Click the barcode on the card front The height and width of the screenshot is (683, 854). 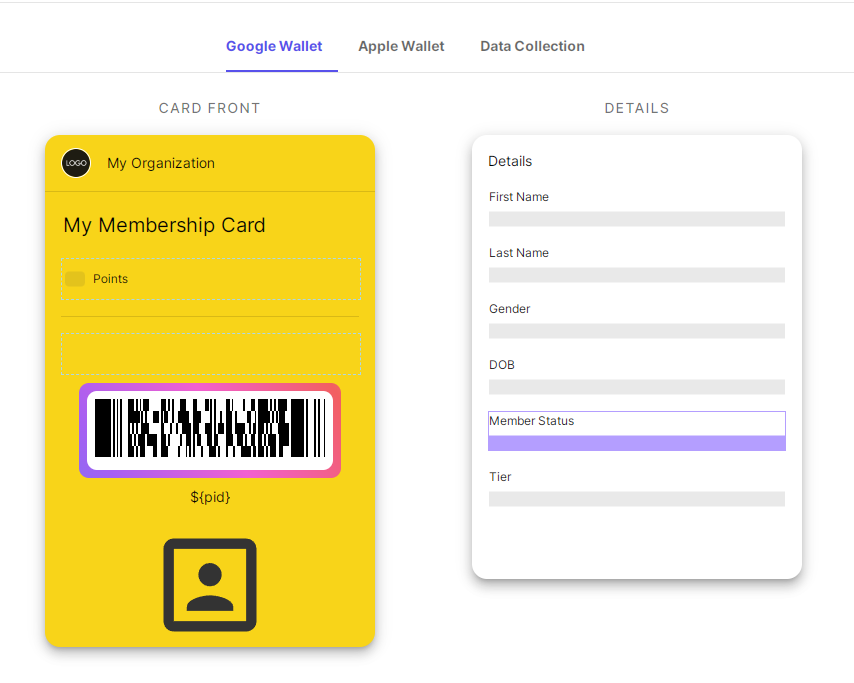(210, 430)
